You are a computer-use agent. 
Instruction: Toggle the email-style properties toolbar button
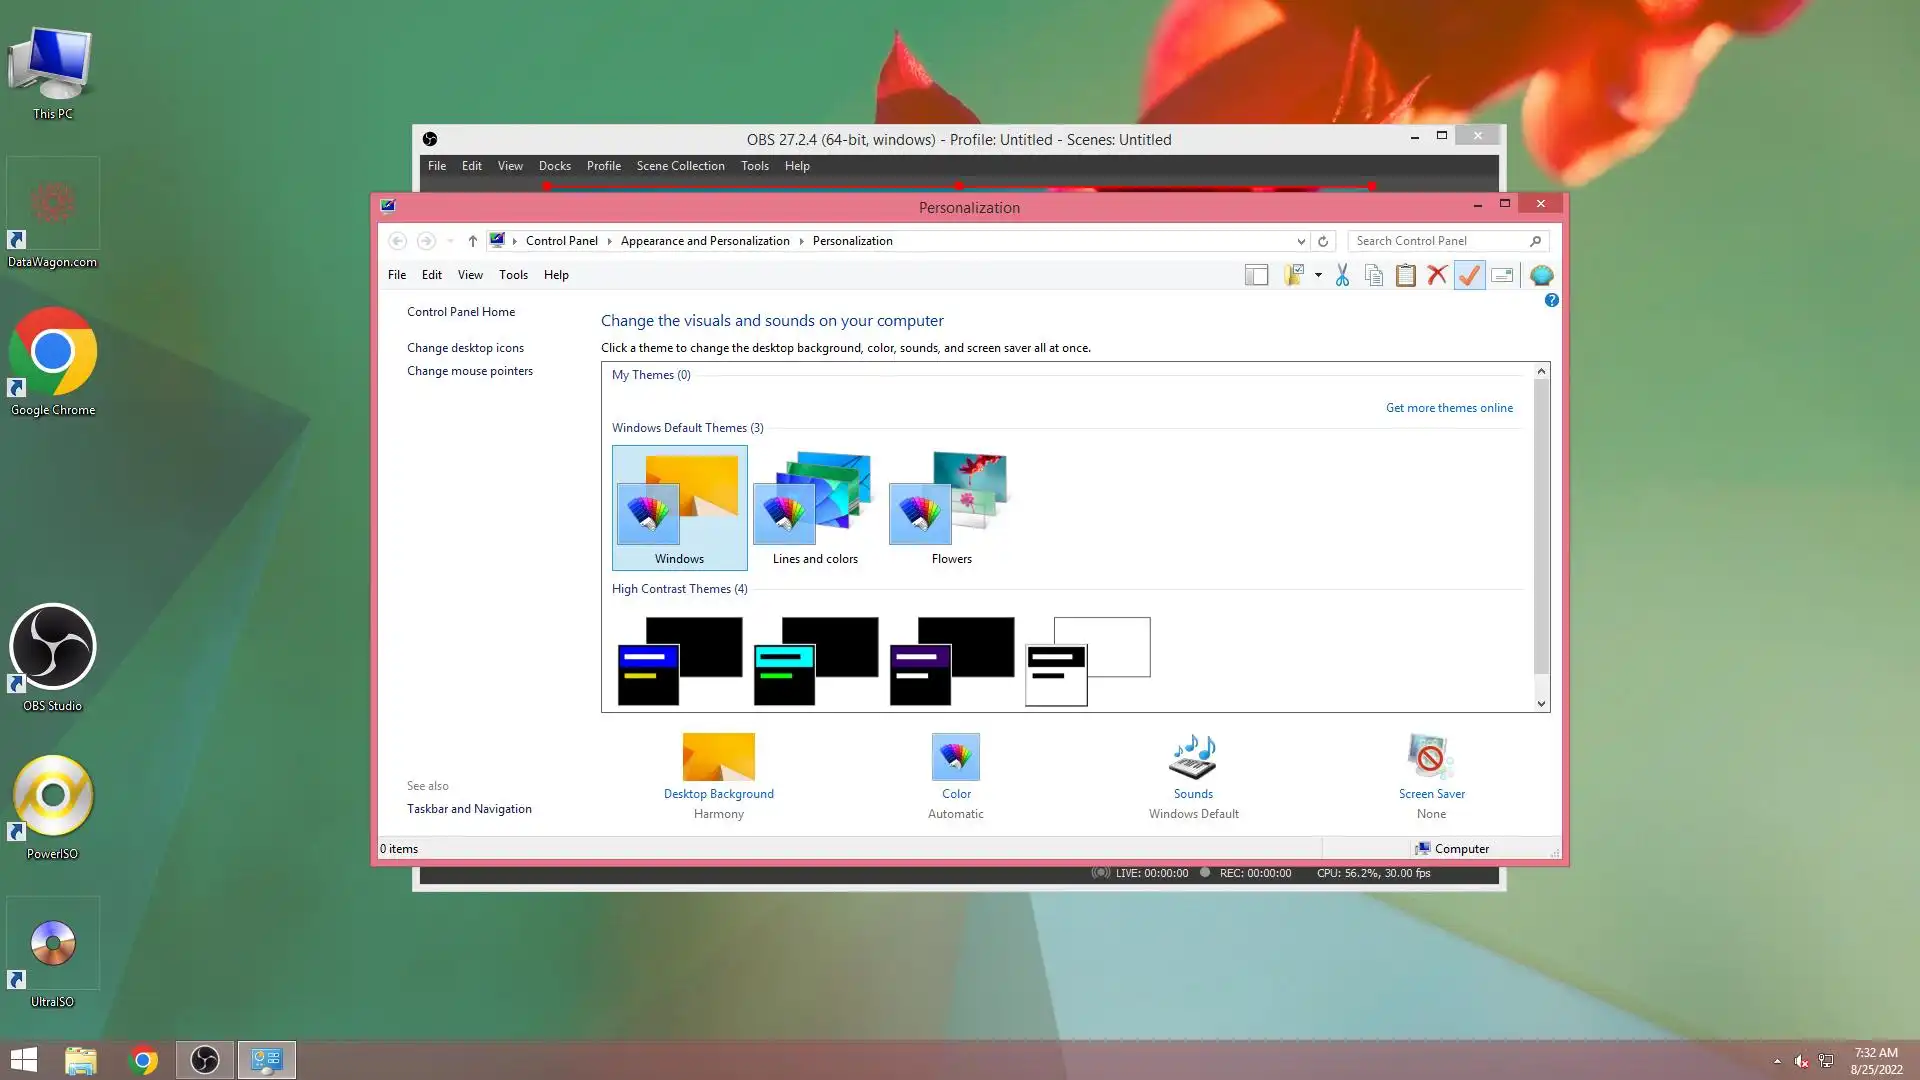(x=1502, y=275)
